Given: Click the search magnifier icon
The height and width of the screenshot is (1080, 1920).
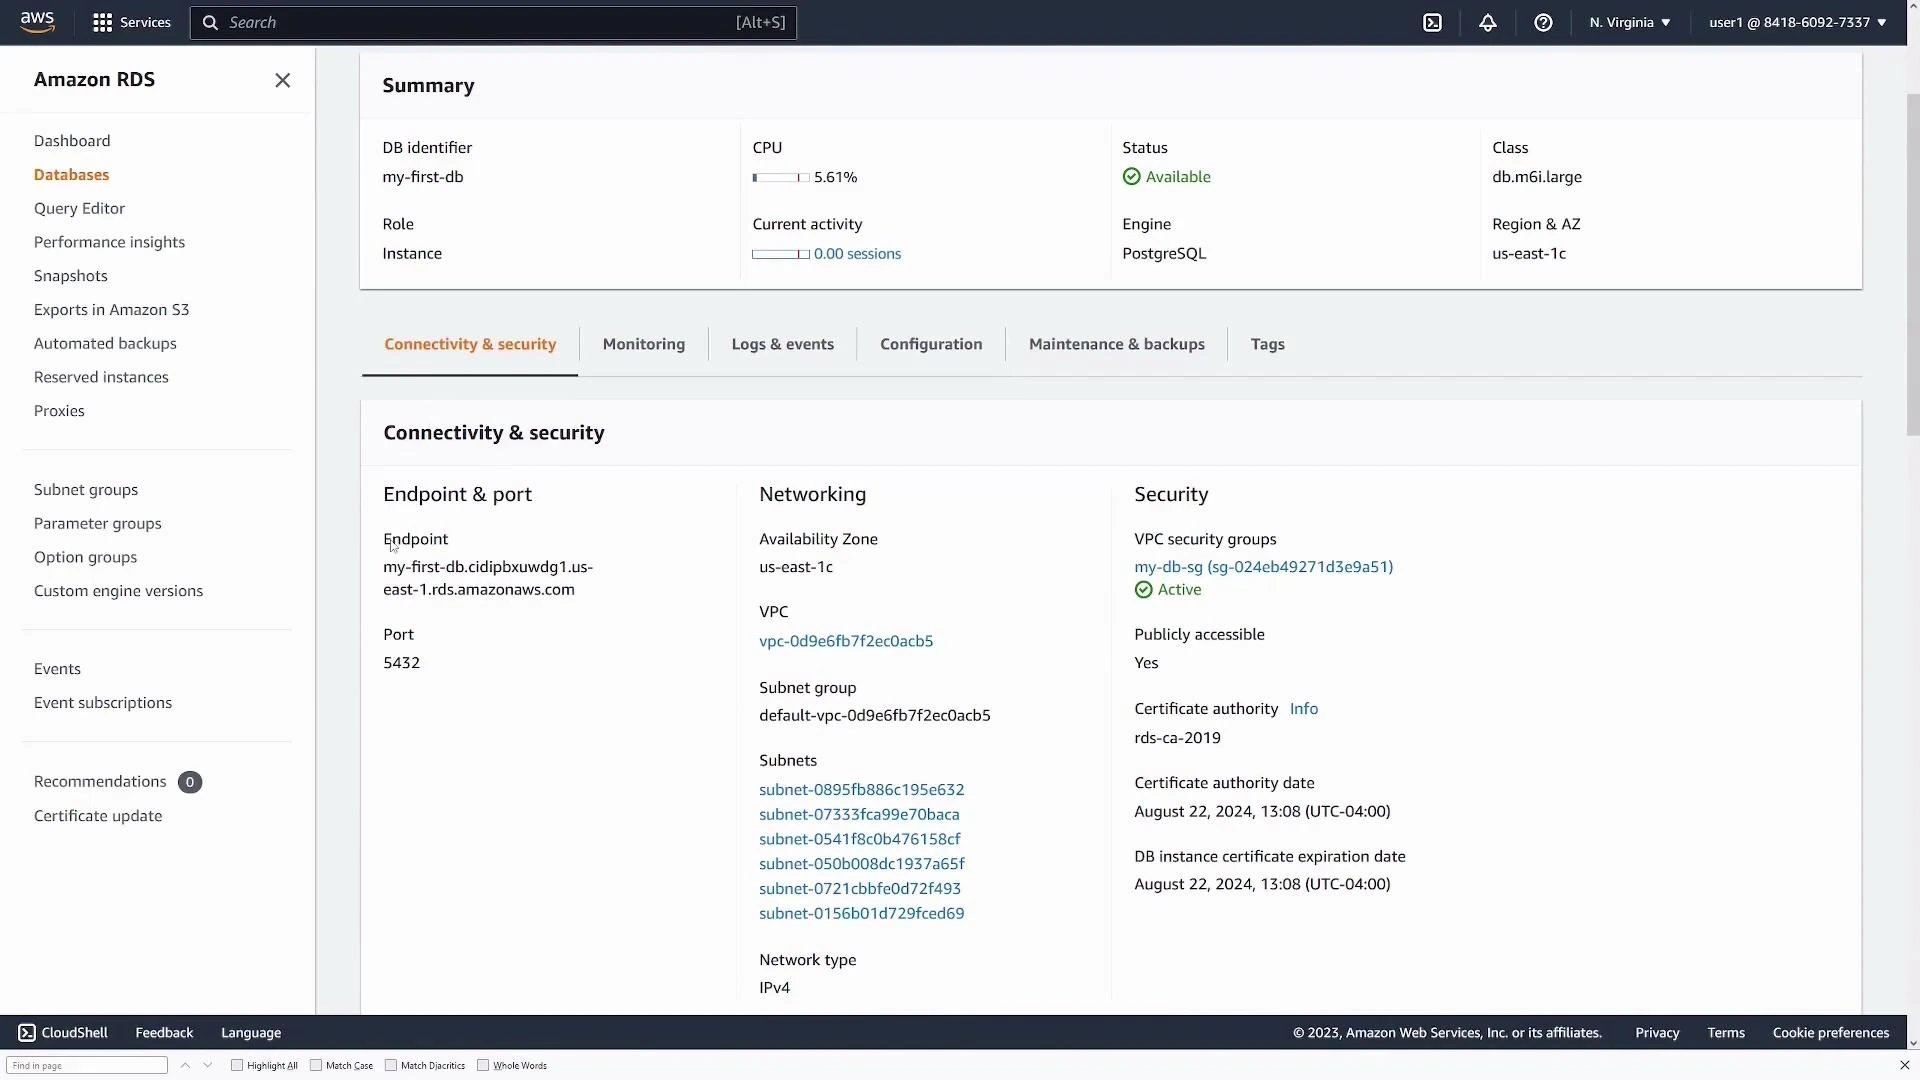Looking at the screenshot, I should 211,22.
